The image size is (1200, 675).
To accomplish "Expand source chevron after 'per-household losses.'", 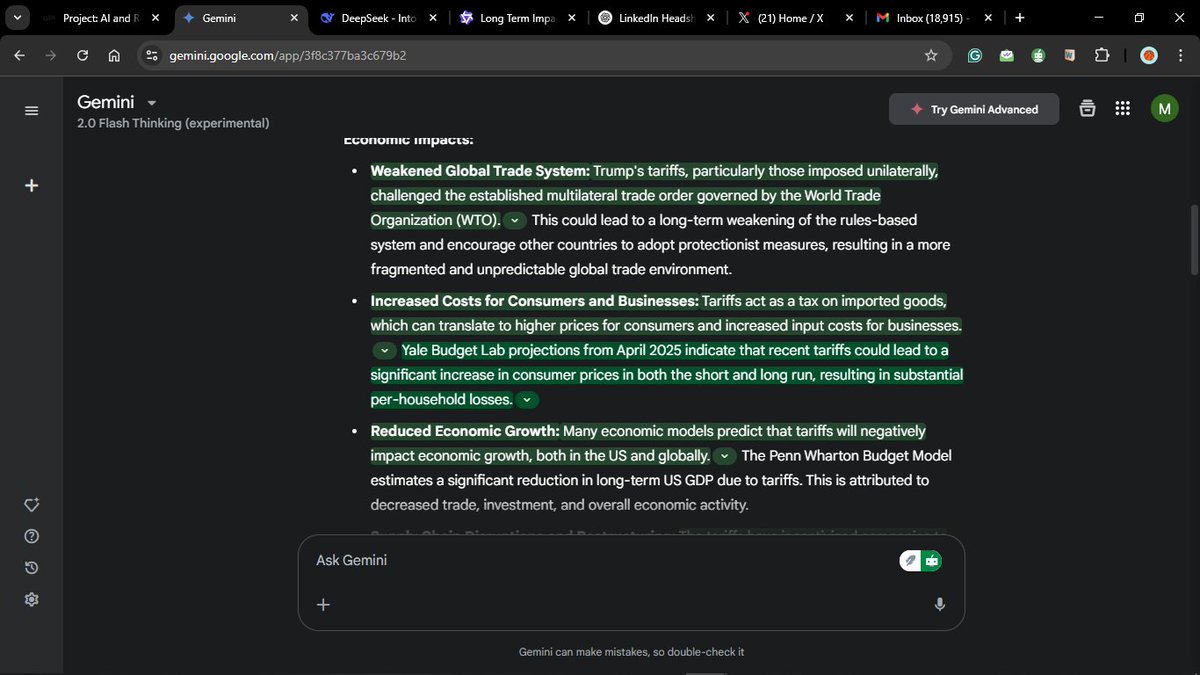I will tap(527, 400).
